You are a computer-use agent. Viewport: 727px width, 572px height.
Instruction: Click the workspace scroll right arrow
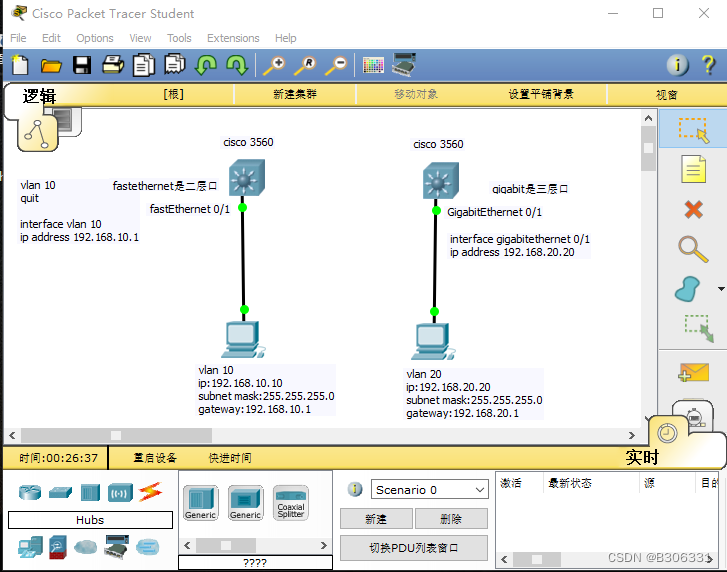[631, 435]
